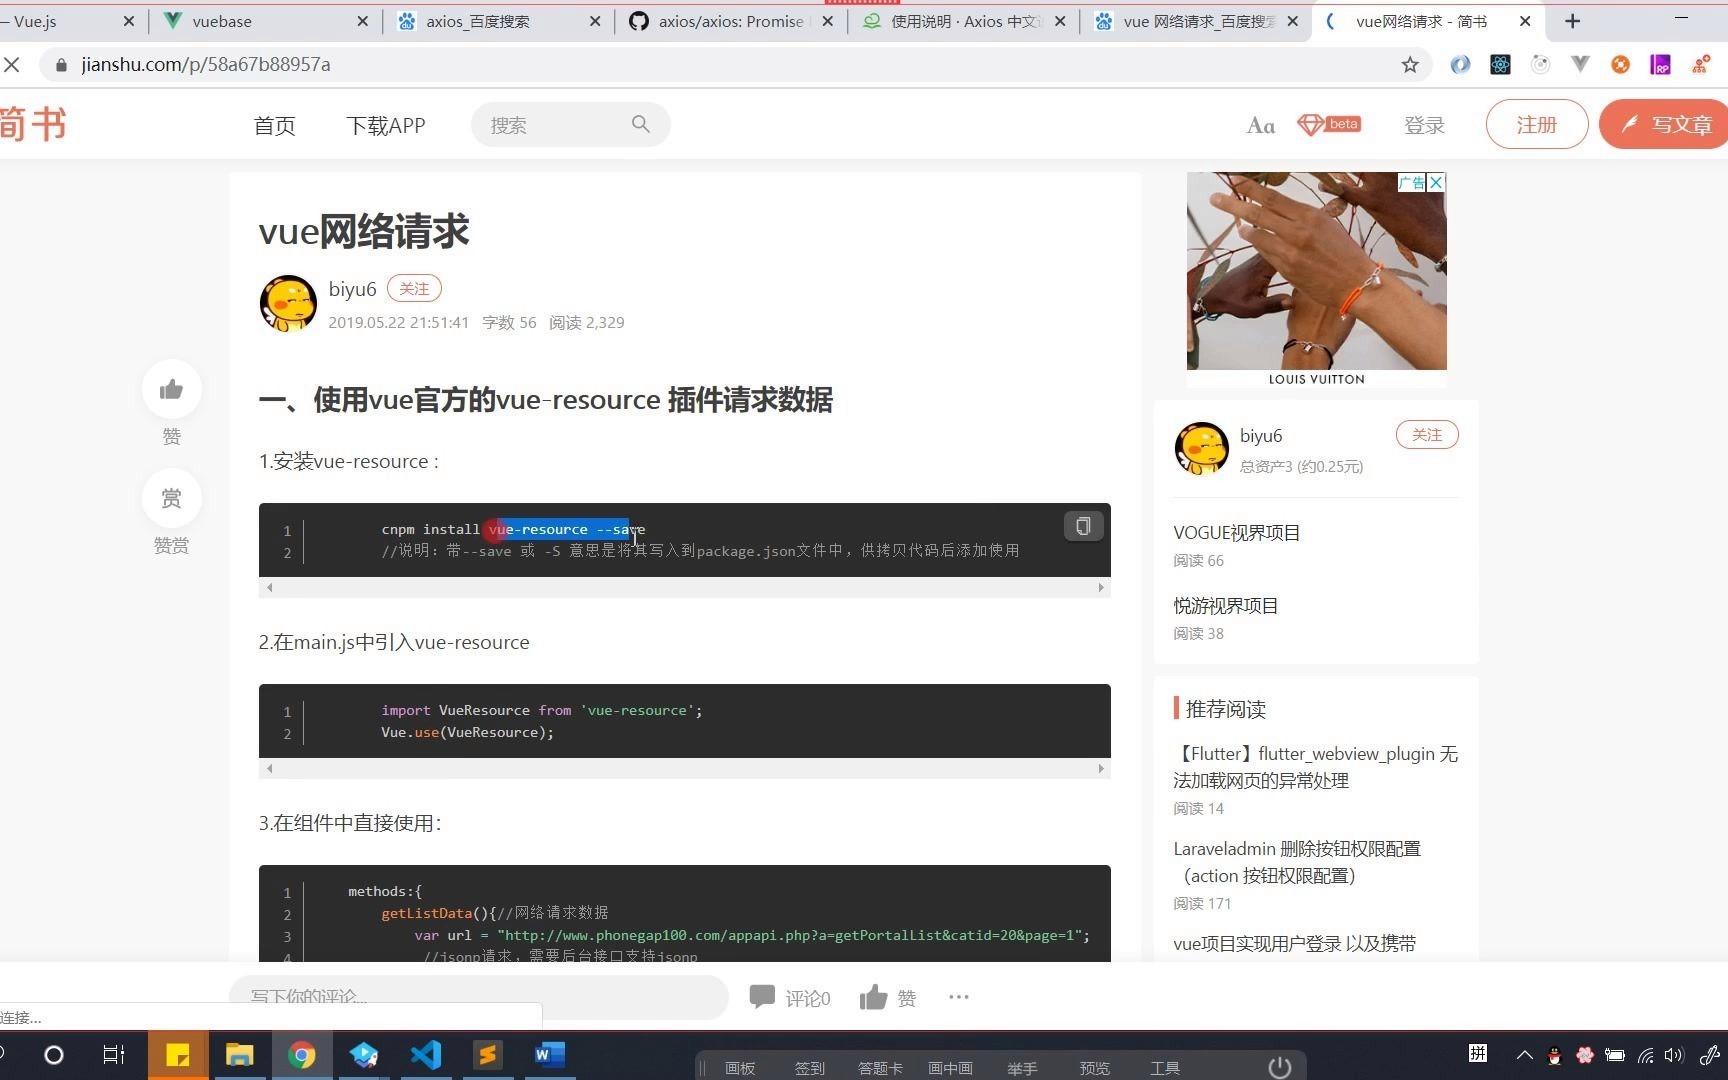Screen dimensions: 1728x1080
Task: Click 工具 in classroom toolbar
Action: point(1165,1068)
